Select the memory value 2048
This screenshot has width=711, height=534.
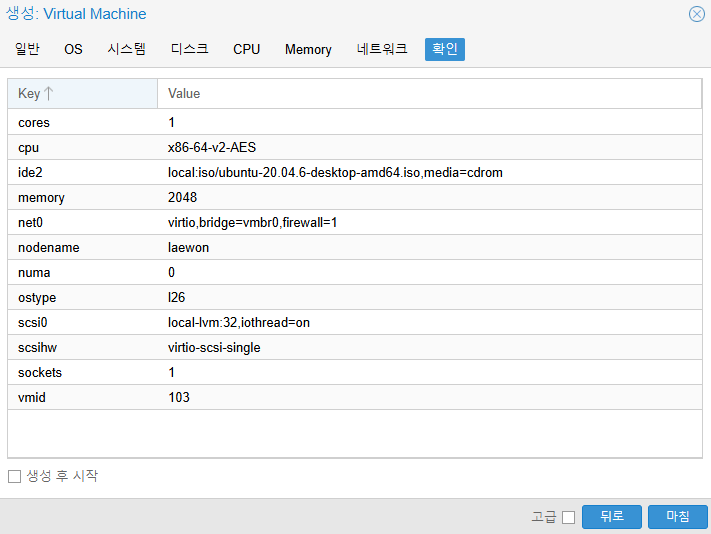point(182,198)
